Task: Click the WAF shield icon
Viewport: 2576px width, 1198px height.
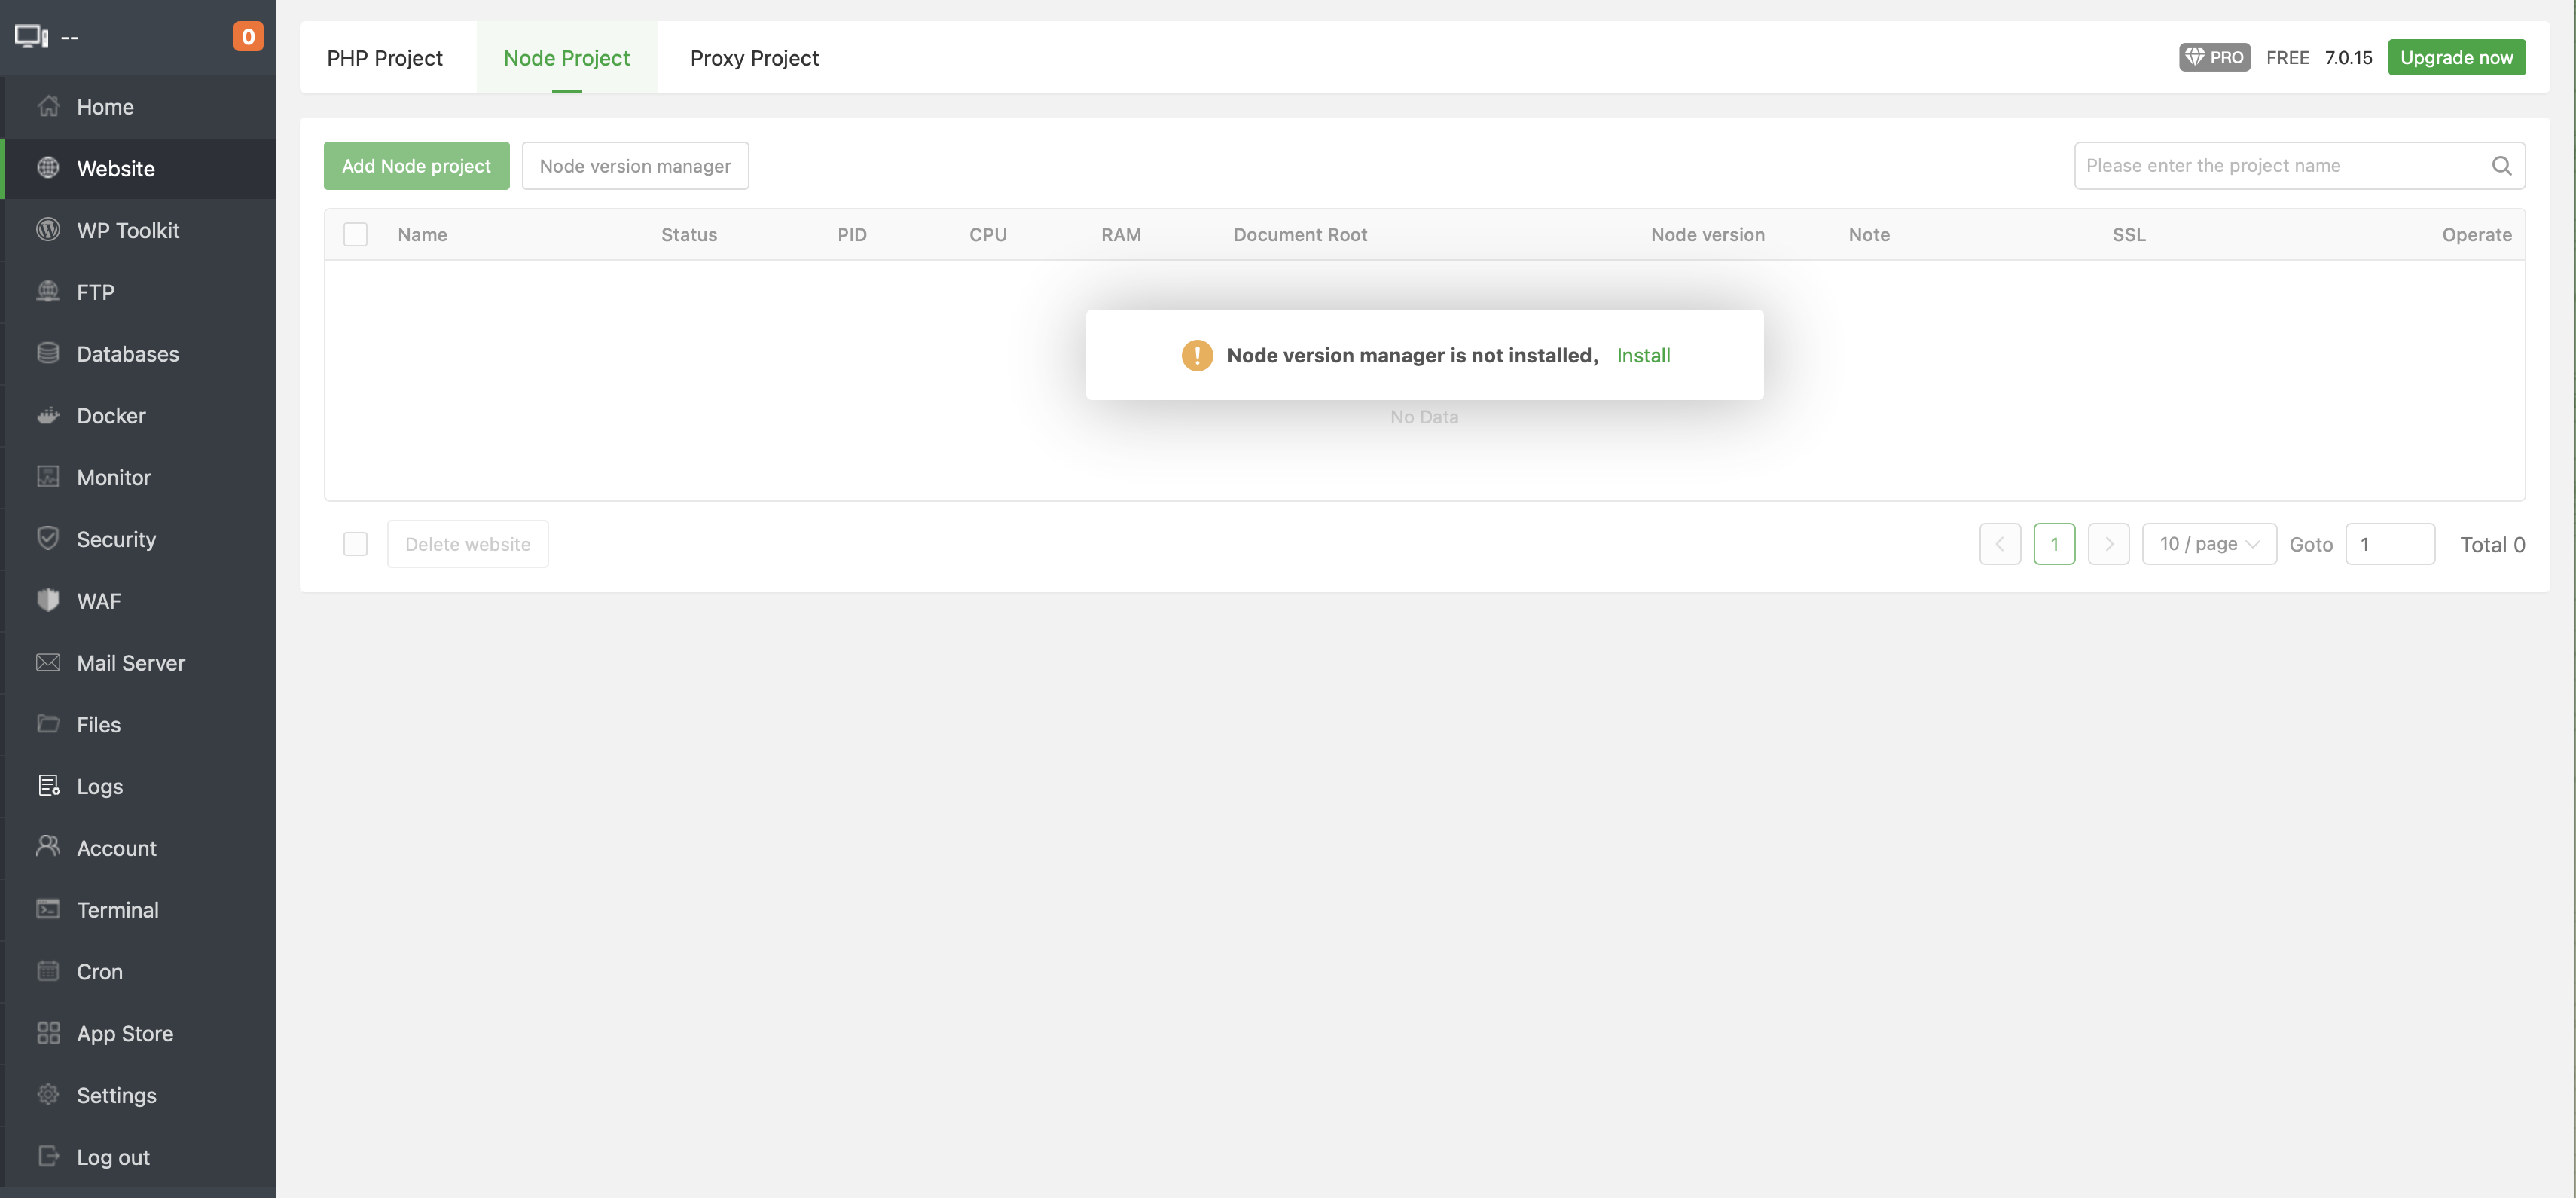Action: pos(48,601)
